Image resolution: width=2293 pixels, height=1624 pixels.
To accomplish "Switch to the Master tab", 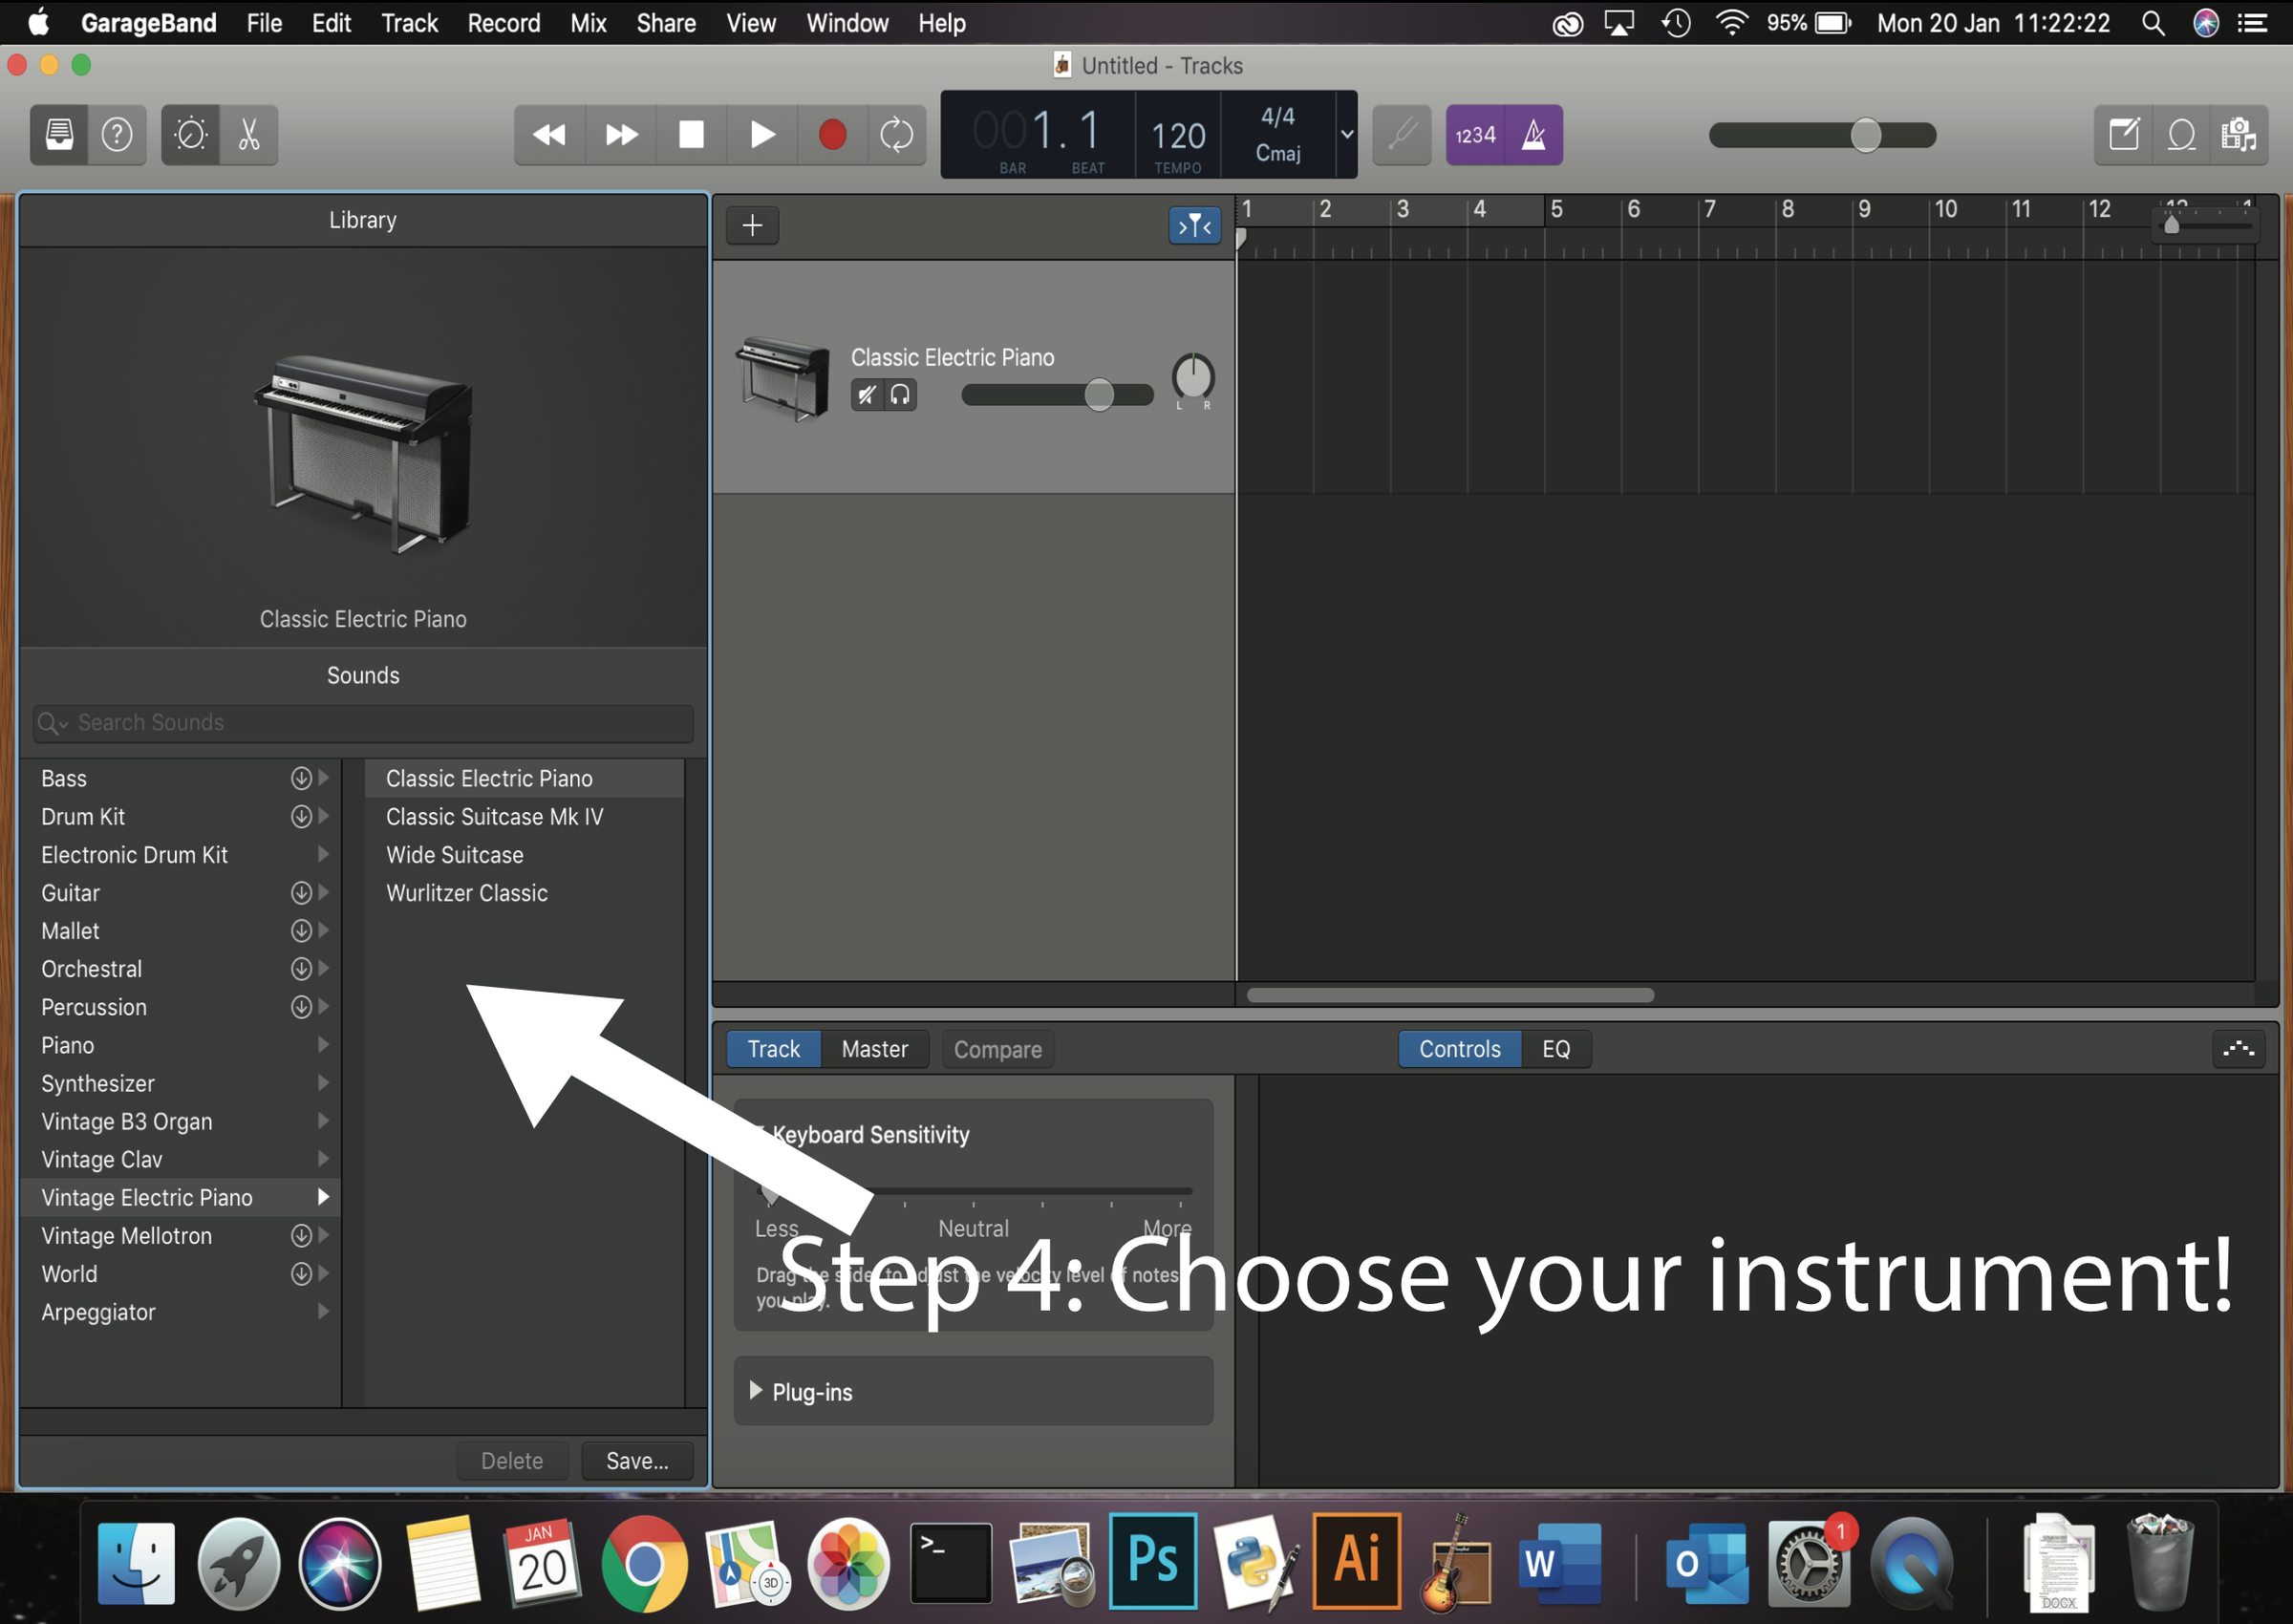I will click(x=874, y=1049).
